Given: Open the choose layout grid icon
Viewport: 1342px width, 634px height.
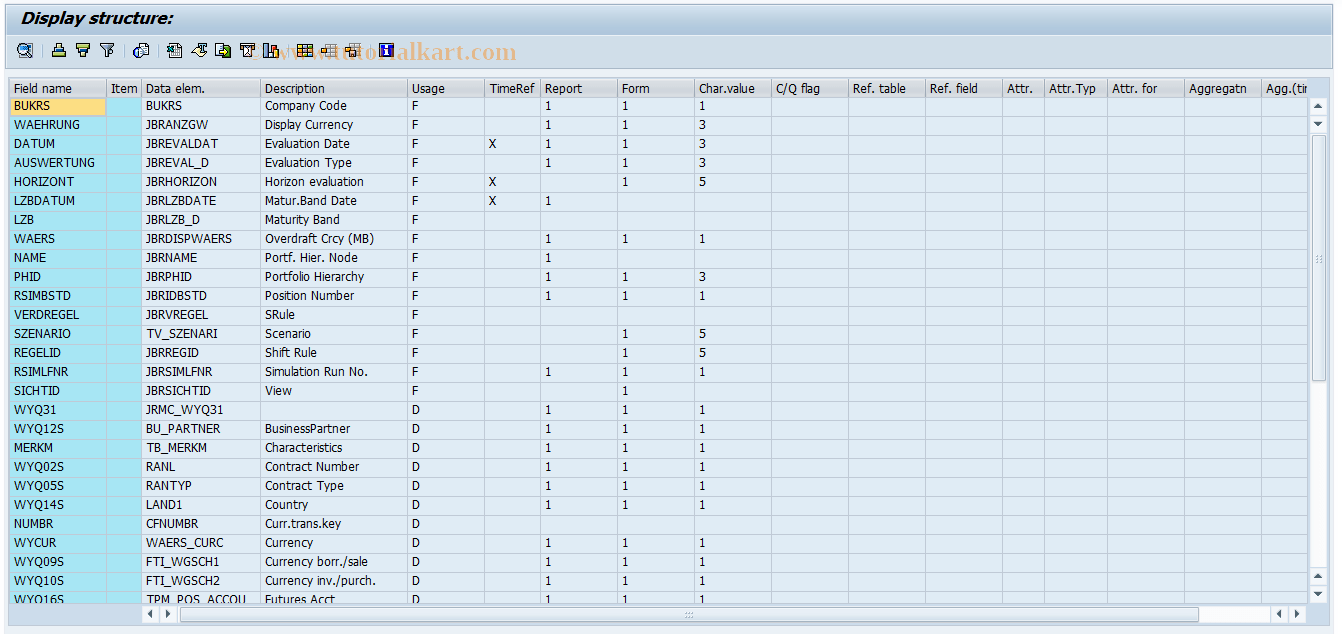Looking at the screenshot, I should [304, 50].
